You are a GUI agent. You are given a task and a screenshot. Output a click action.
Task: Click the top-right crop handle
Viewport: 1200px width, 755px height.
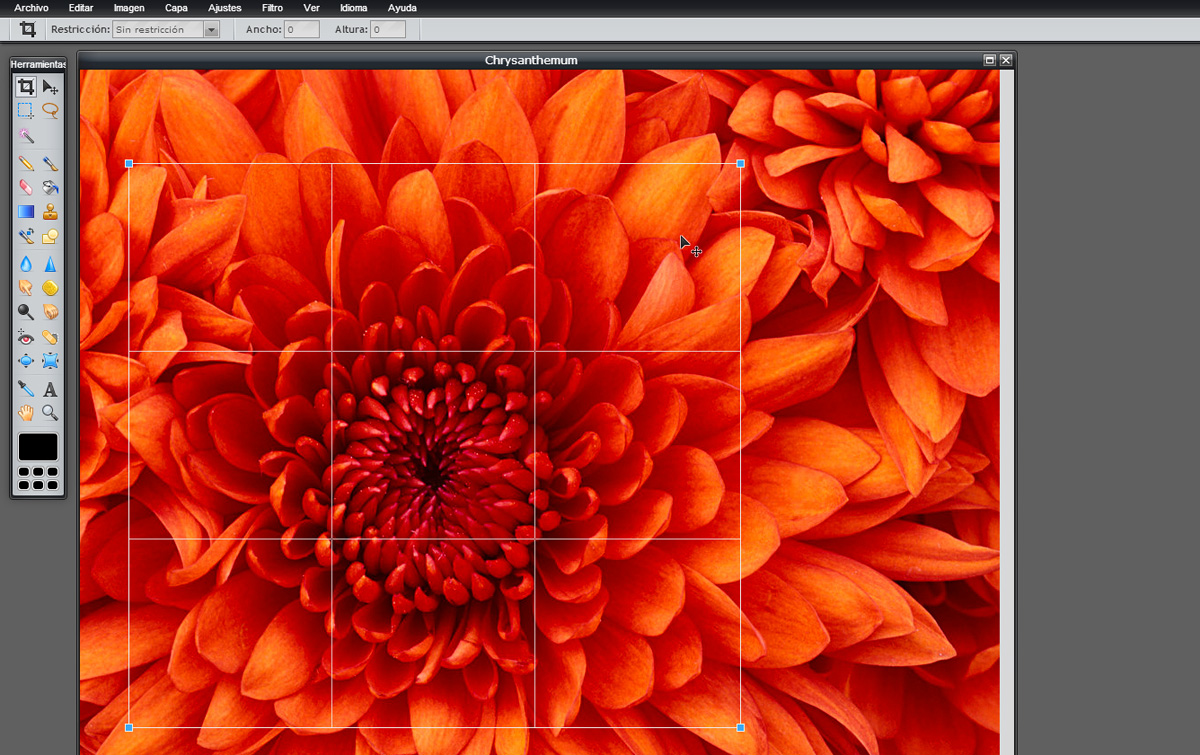pos(740,163)
